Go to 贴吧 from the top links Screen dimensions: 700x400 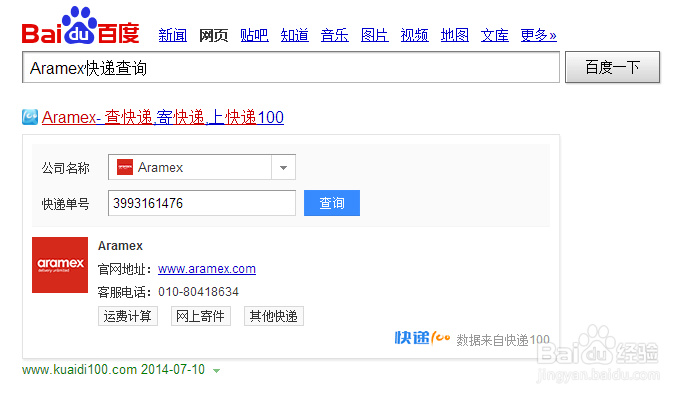click(254, 35)
